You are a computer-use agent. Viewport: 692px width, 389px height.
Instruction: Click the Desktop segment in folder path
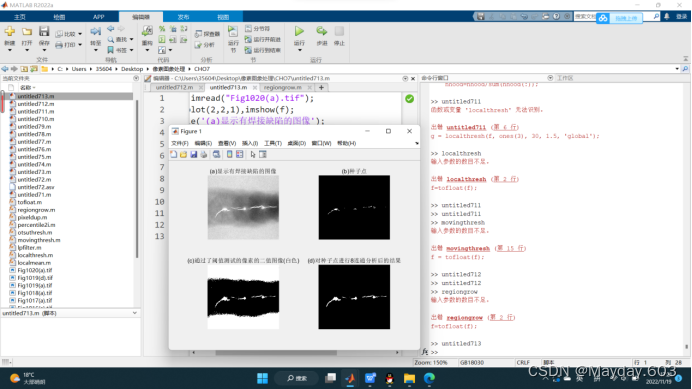point(132,69)
